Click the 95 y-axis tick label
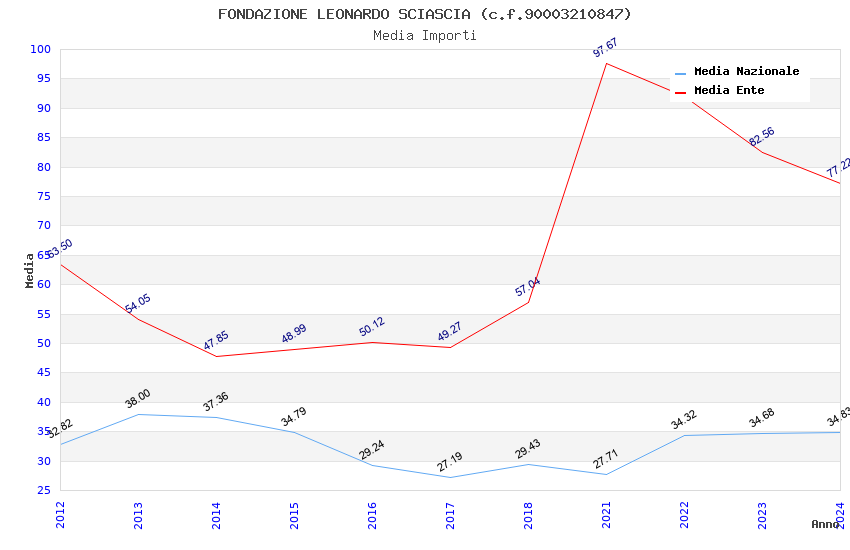Image resolution: width=850 pixels, height=550 pixels. coord(44,79)
